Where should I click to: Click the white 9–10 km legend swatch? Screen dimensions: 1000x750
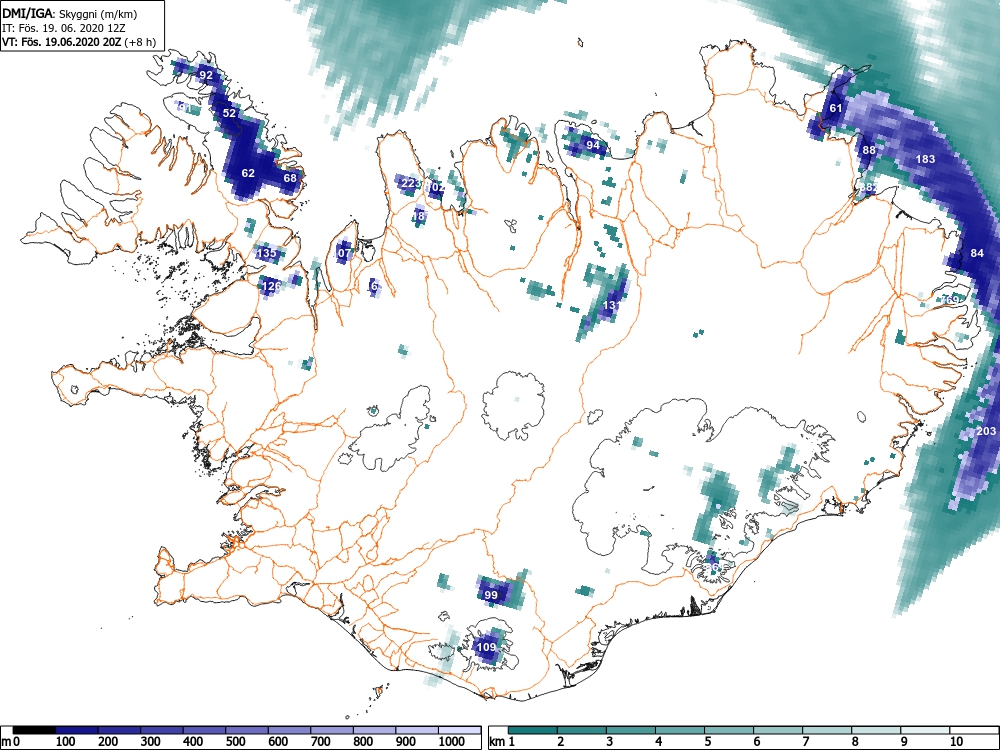[x=925, y=730]
